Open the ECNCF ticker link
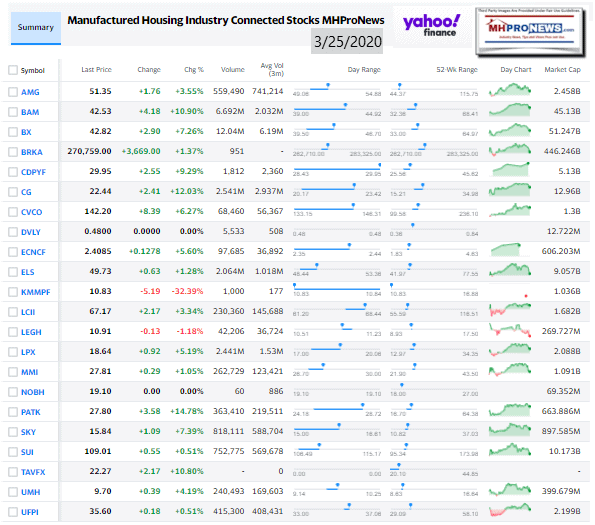This screenshot has width=595, height=525. [33, 252]
